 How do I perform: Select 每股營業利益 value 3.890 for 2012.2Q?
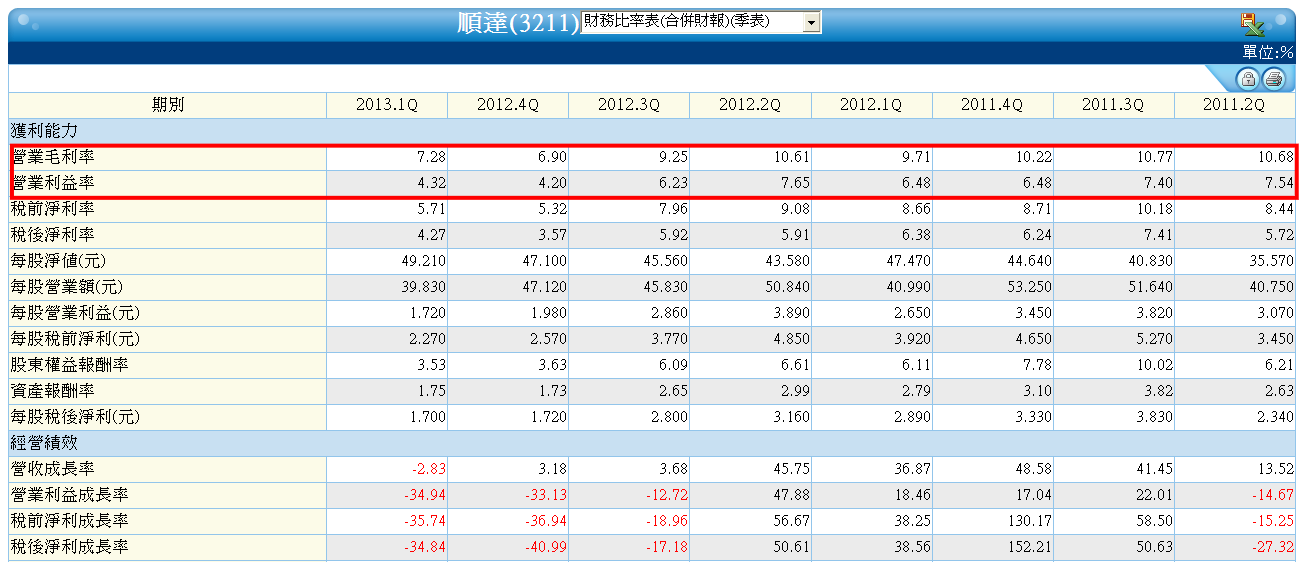tap(791, 313)
